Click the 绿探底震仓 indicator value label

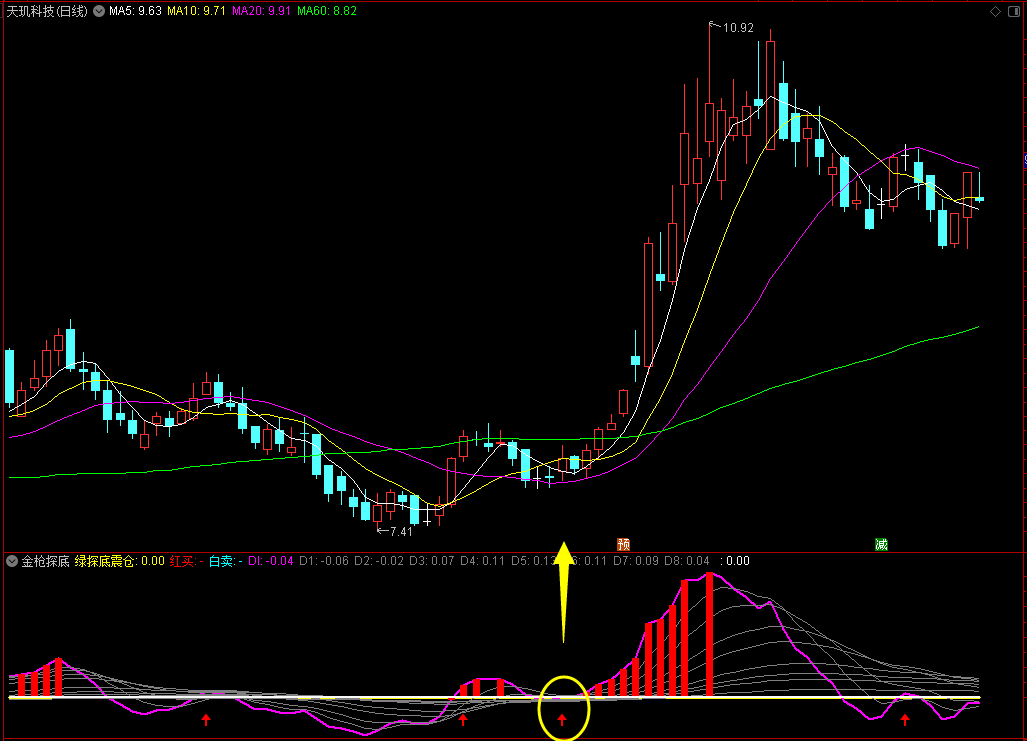[120, 561]
